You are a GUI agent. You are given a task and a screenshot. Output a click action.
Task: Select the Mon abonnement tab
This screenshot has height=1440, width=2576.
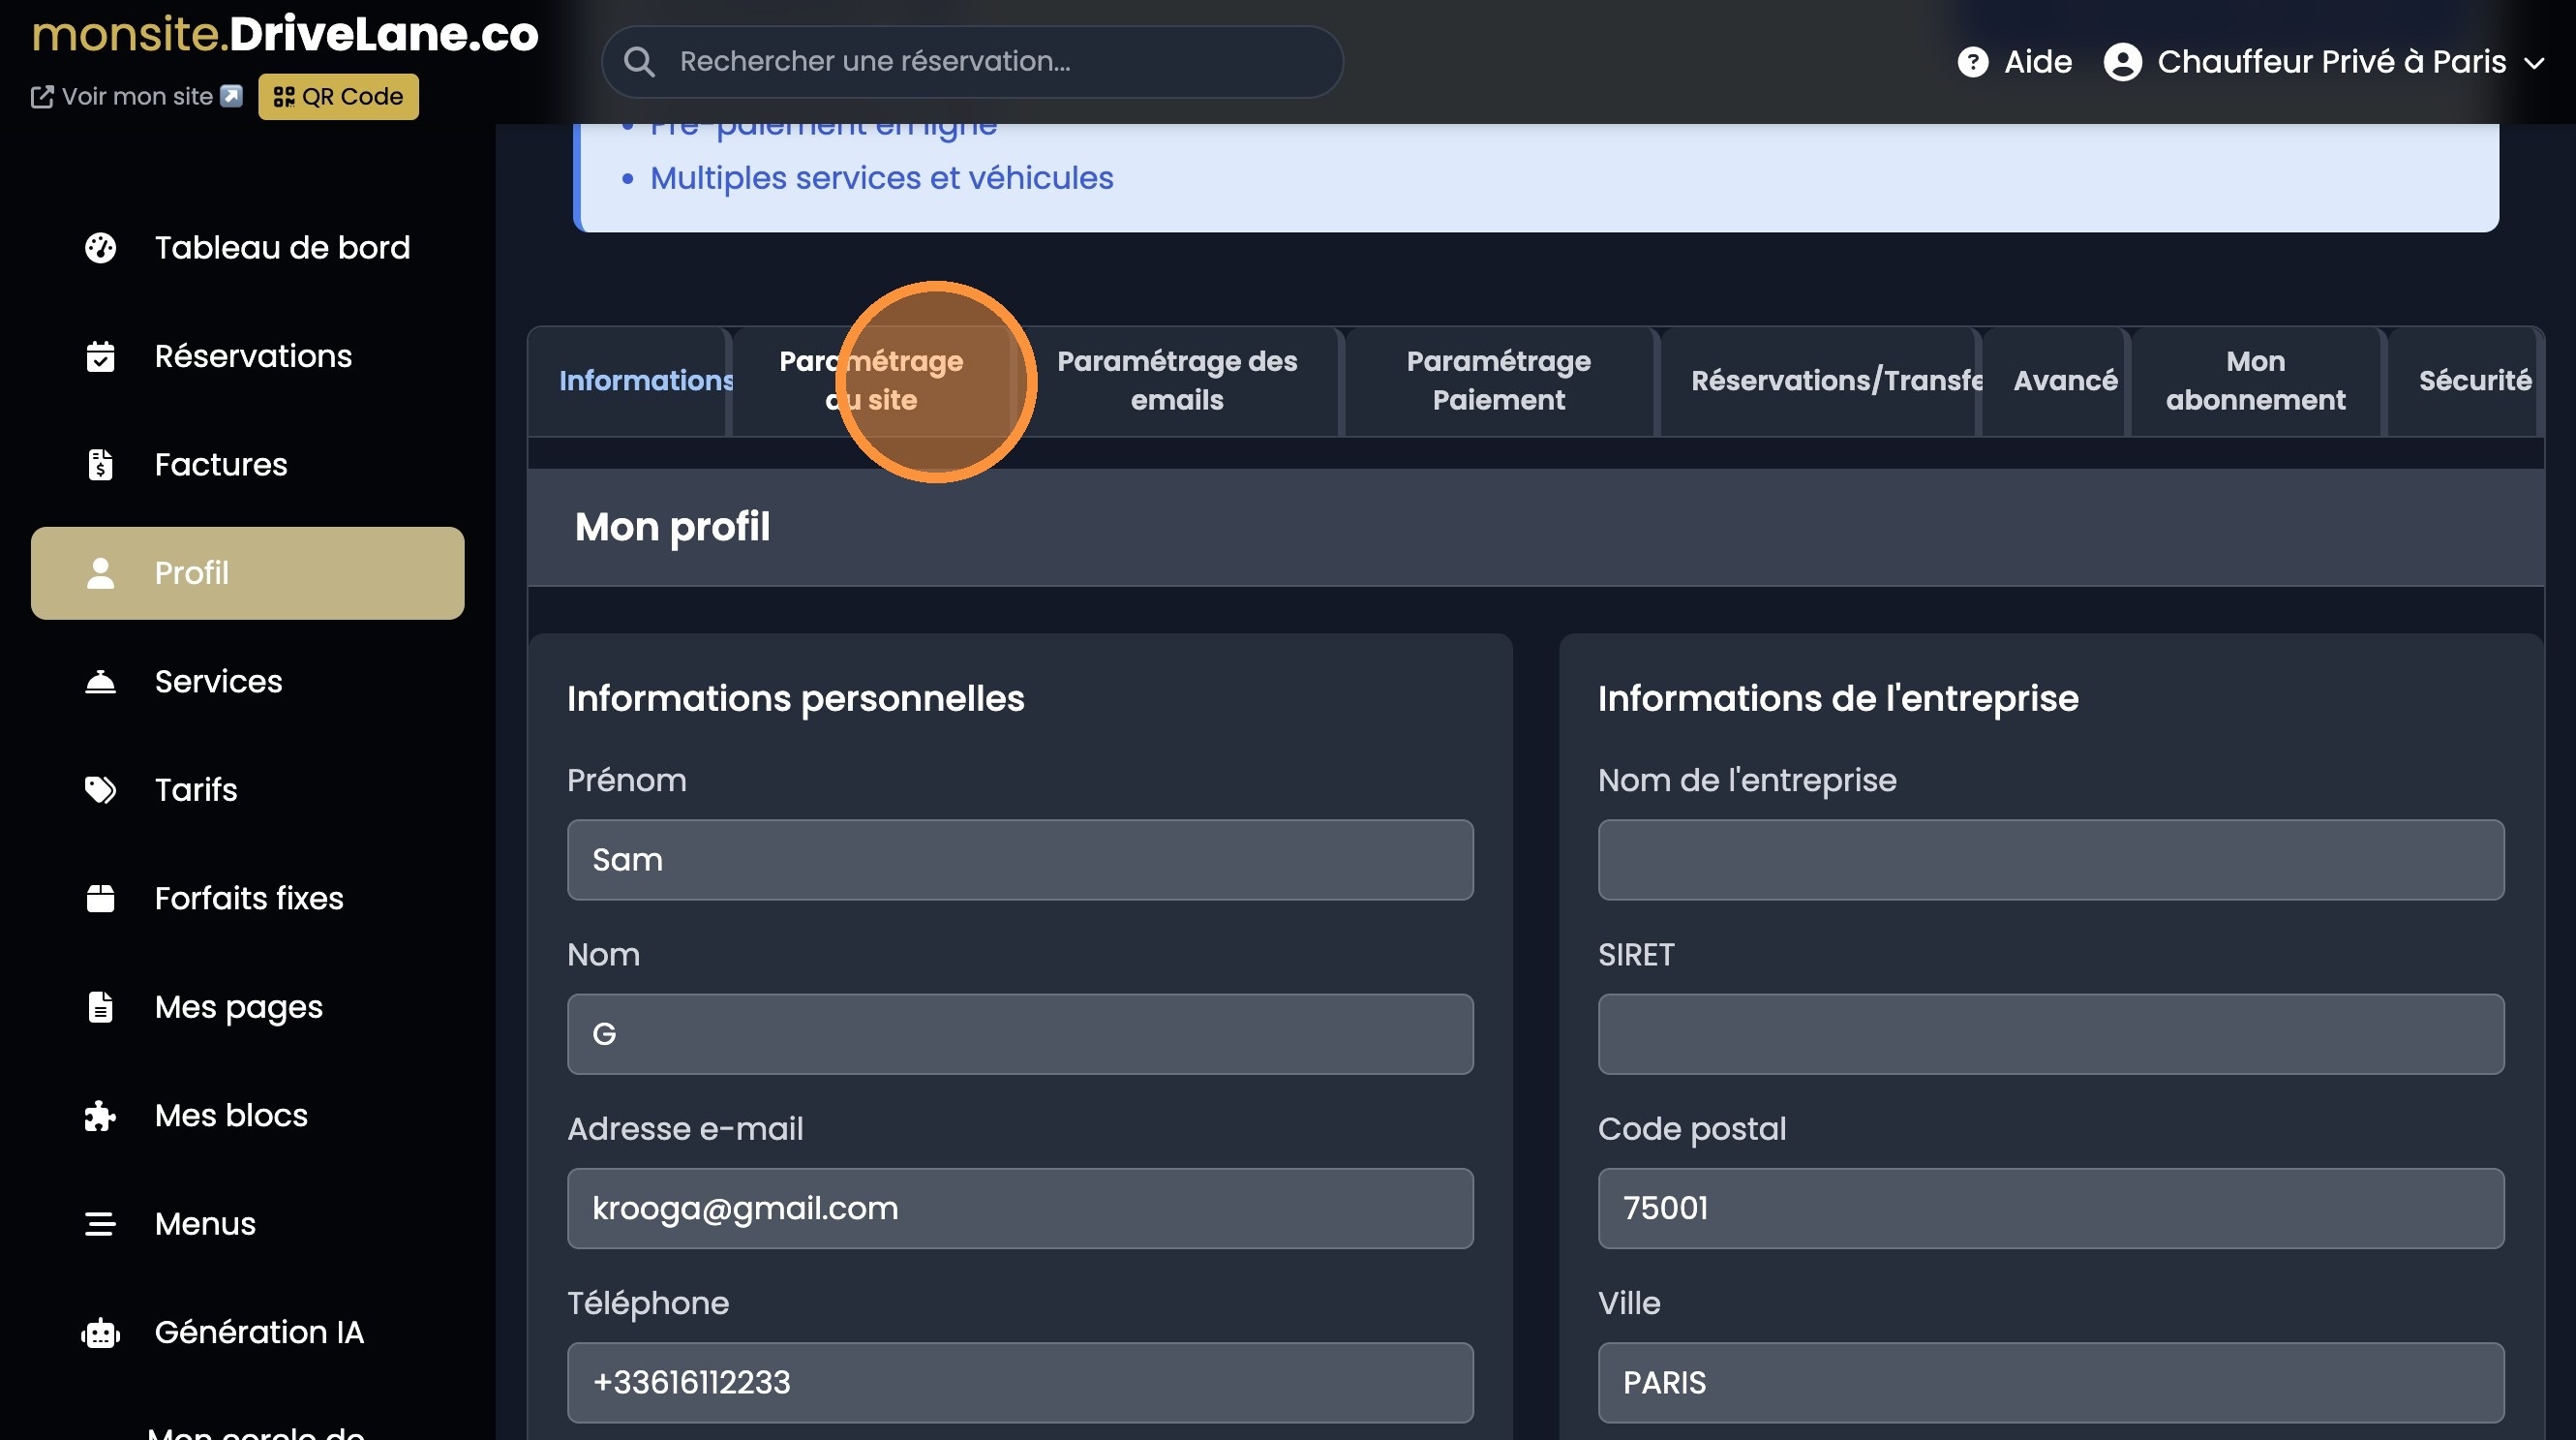(x=2255, y=380)
